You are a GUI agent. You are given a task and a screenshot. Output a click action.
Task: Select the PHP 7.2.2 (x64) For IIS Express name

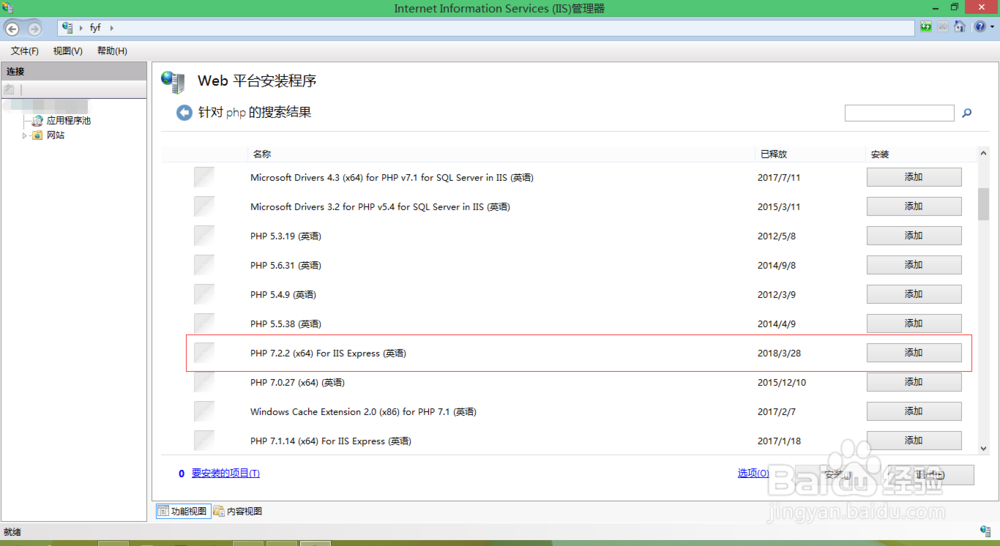point(328,353)
